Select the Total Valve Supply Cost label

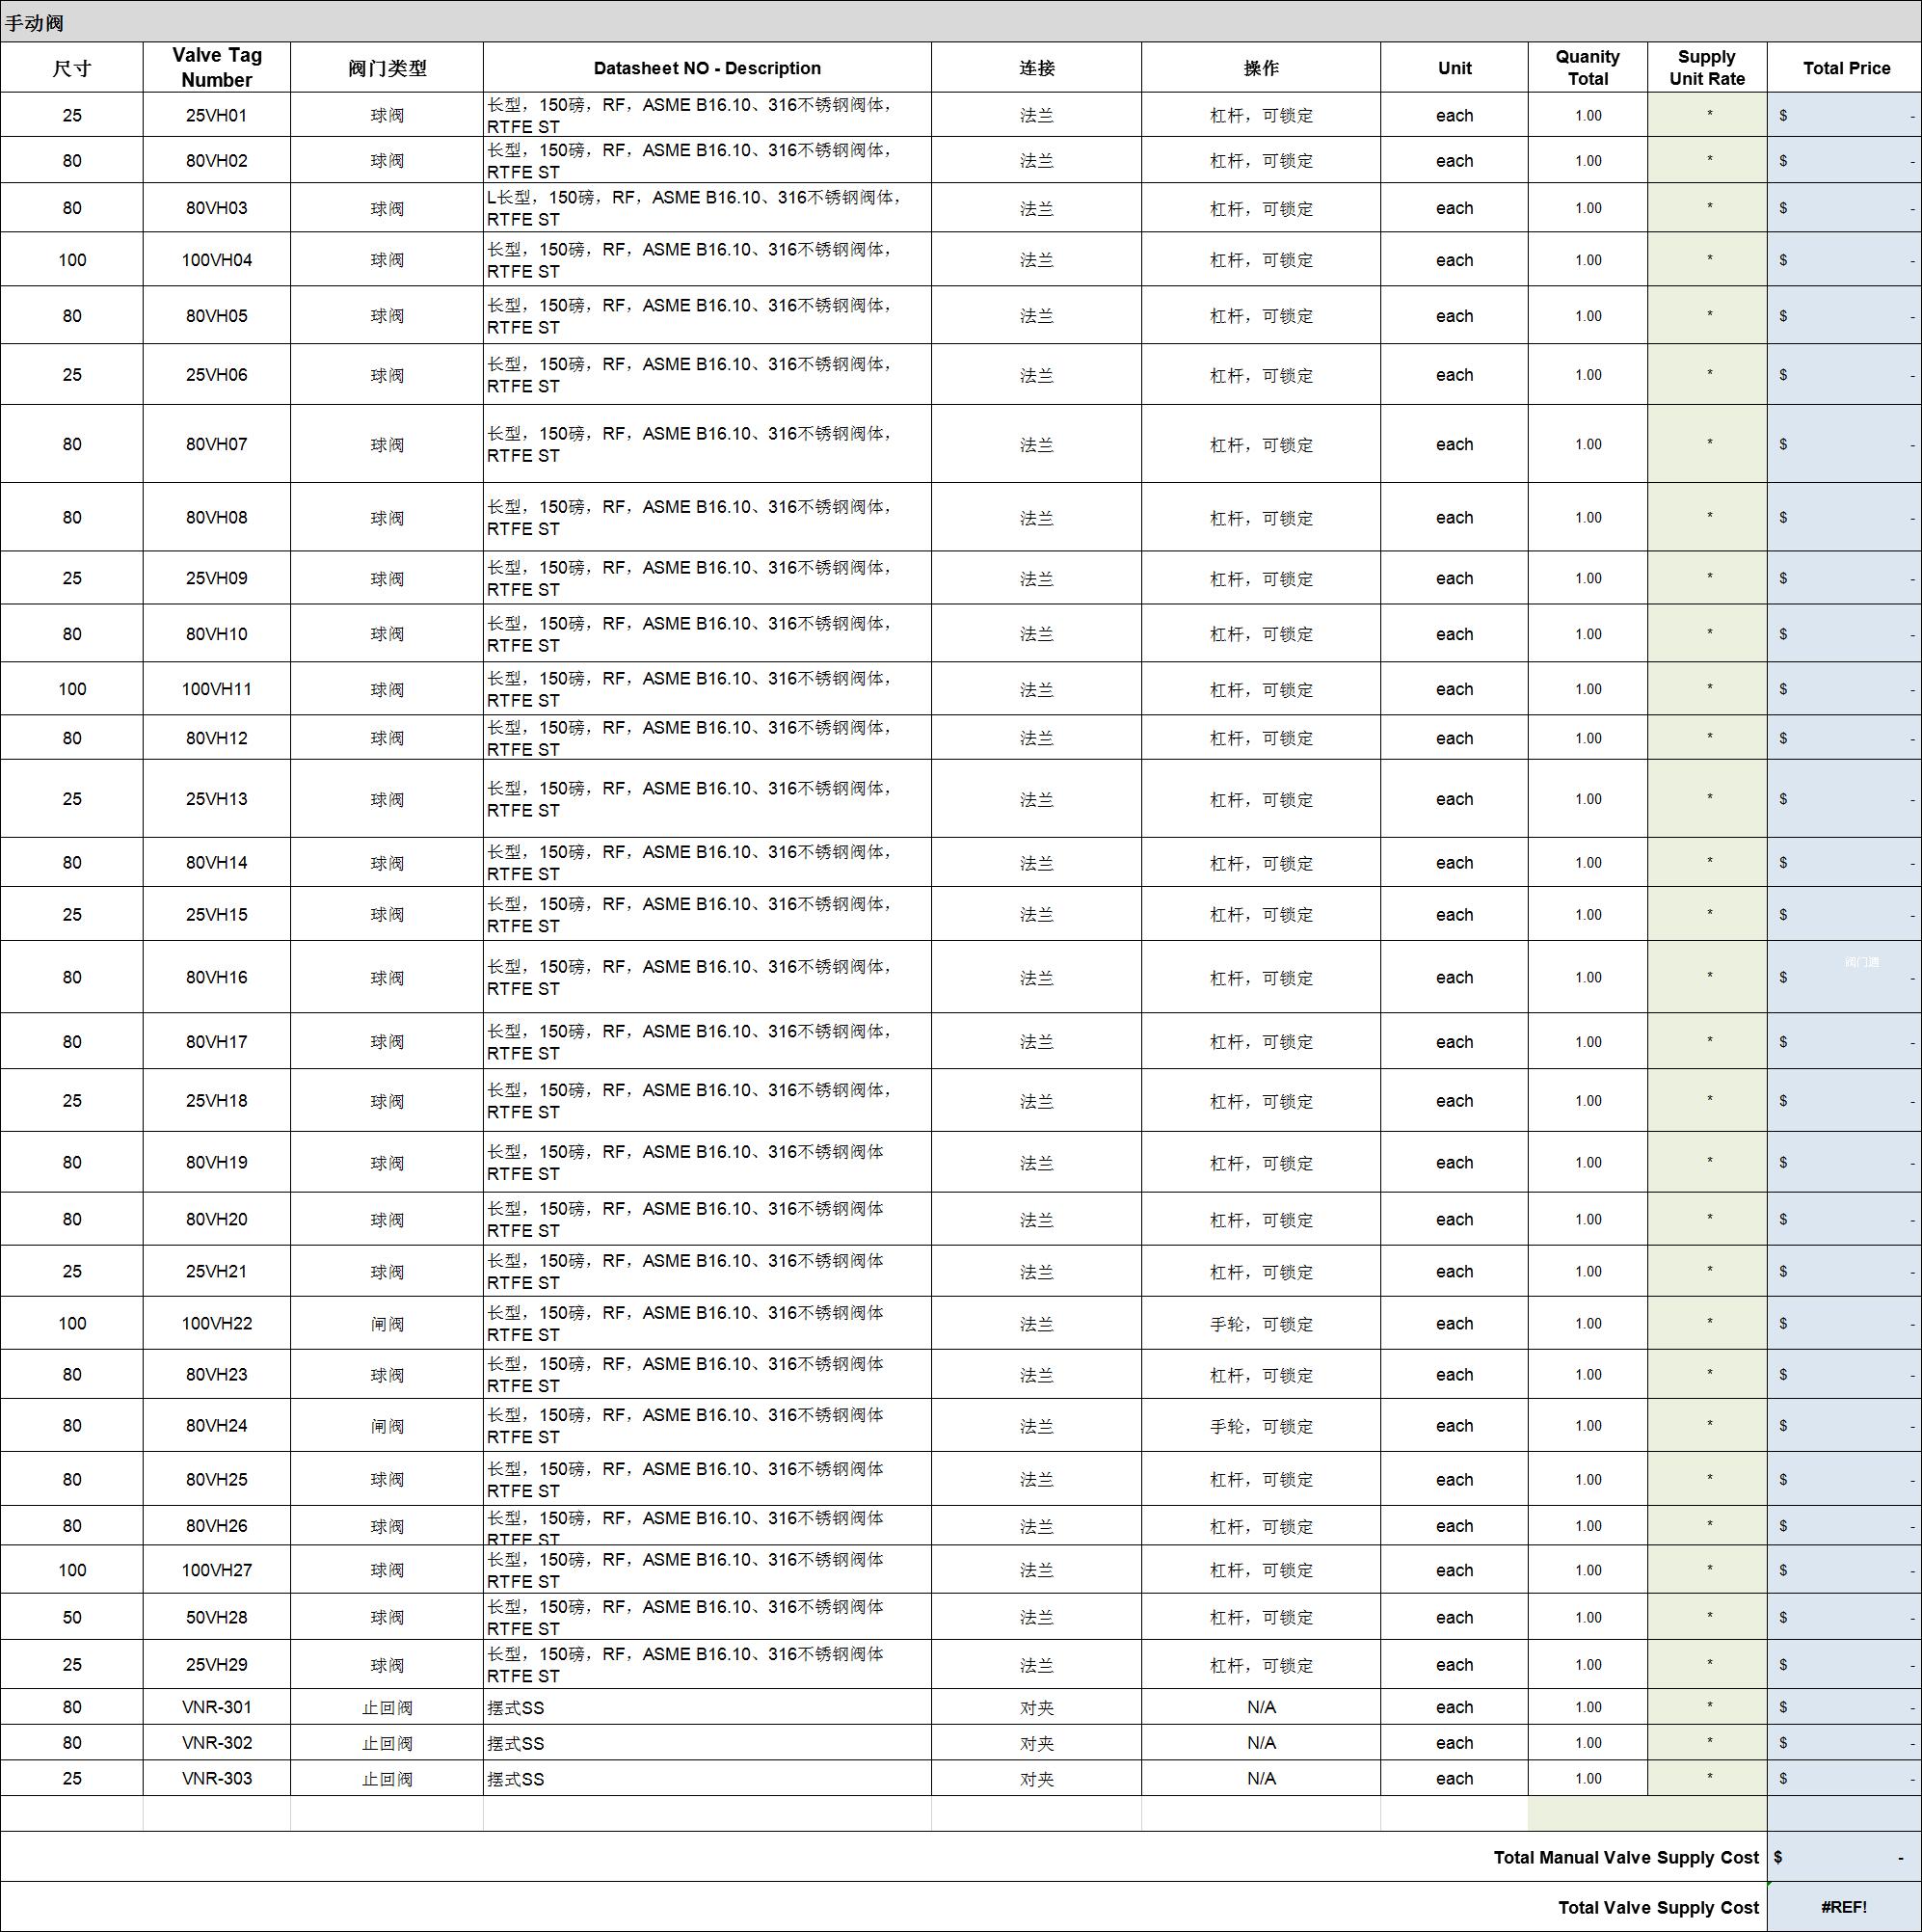coord(1657,1907)
